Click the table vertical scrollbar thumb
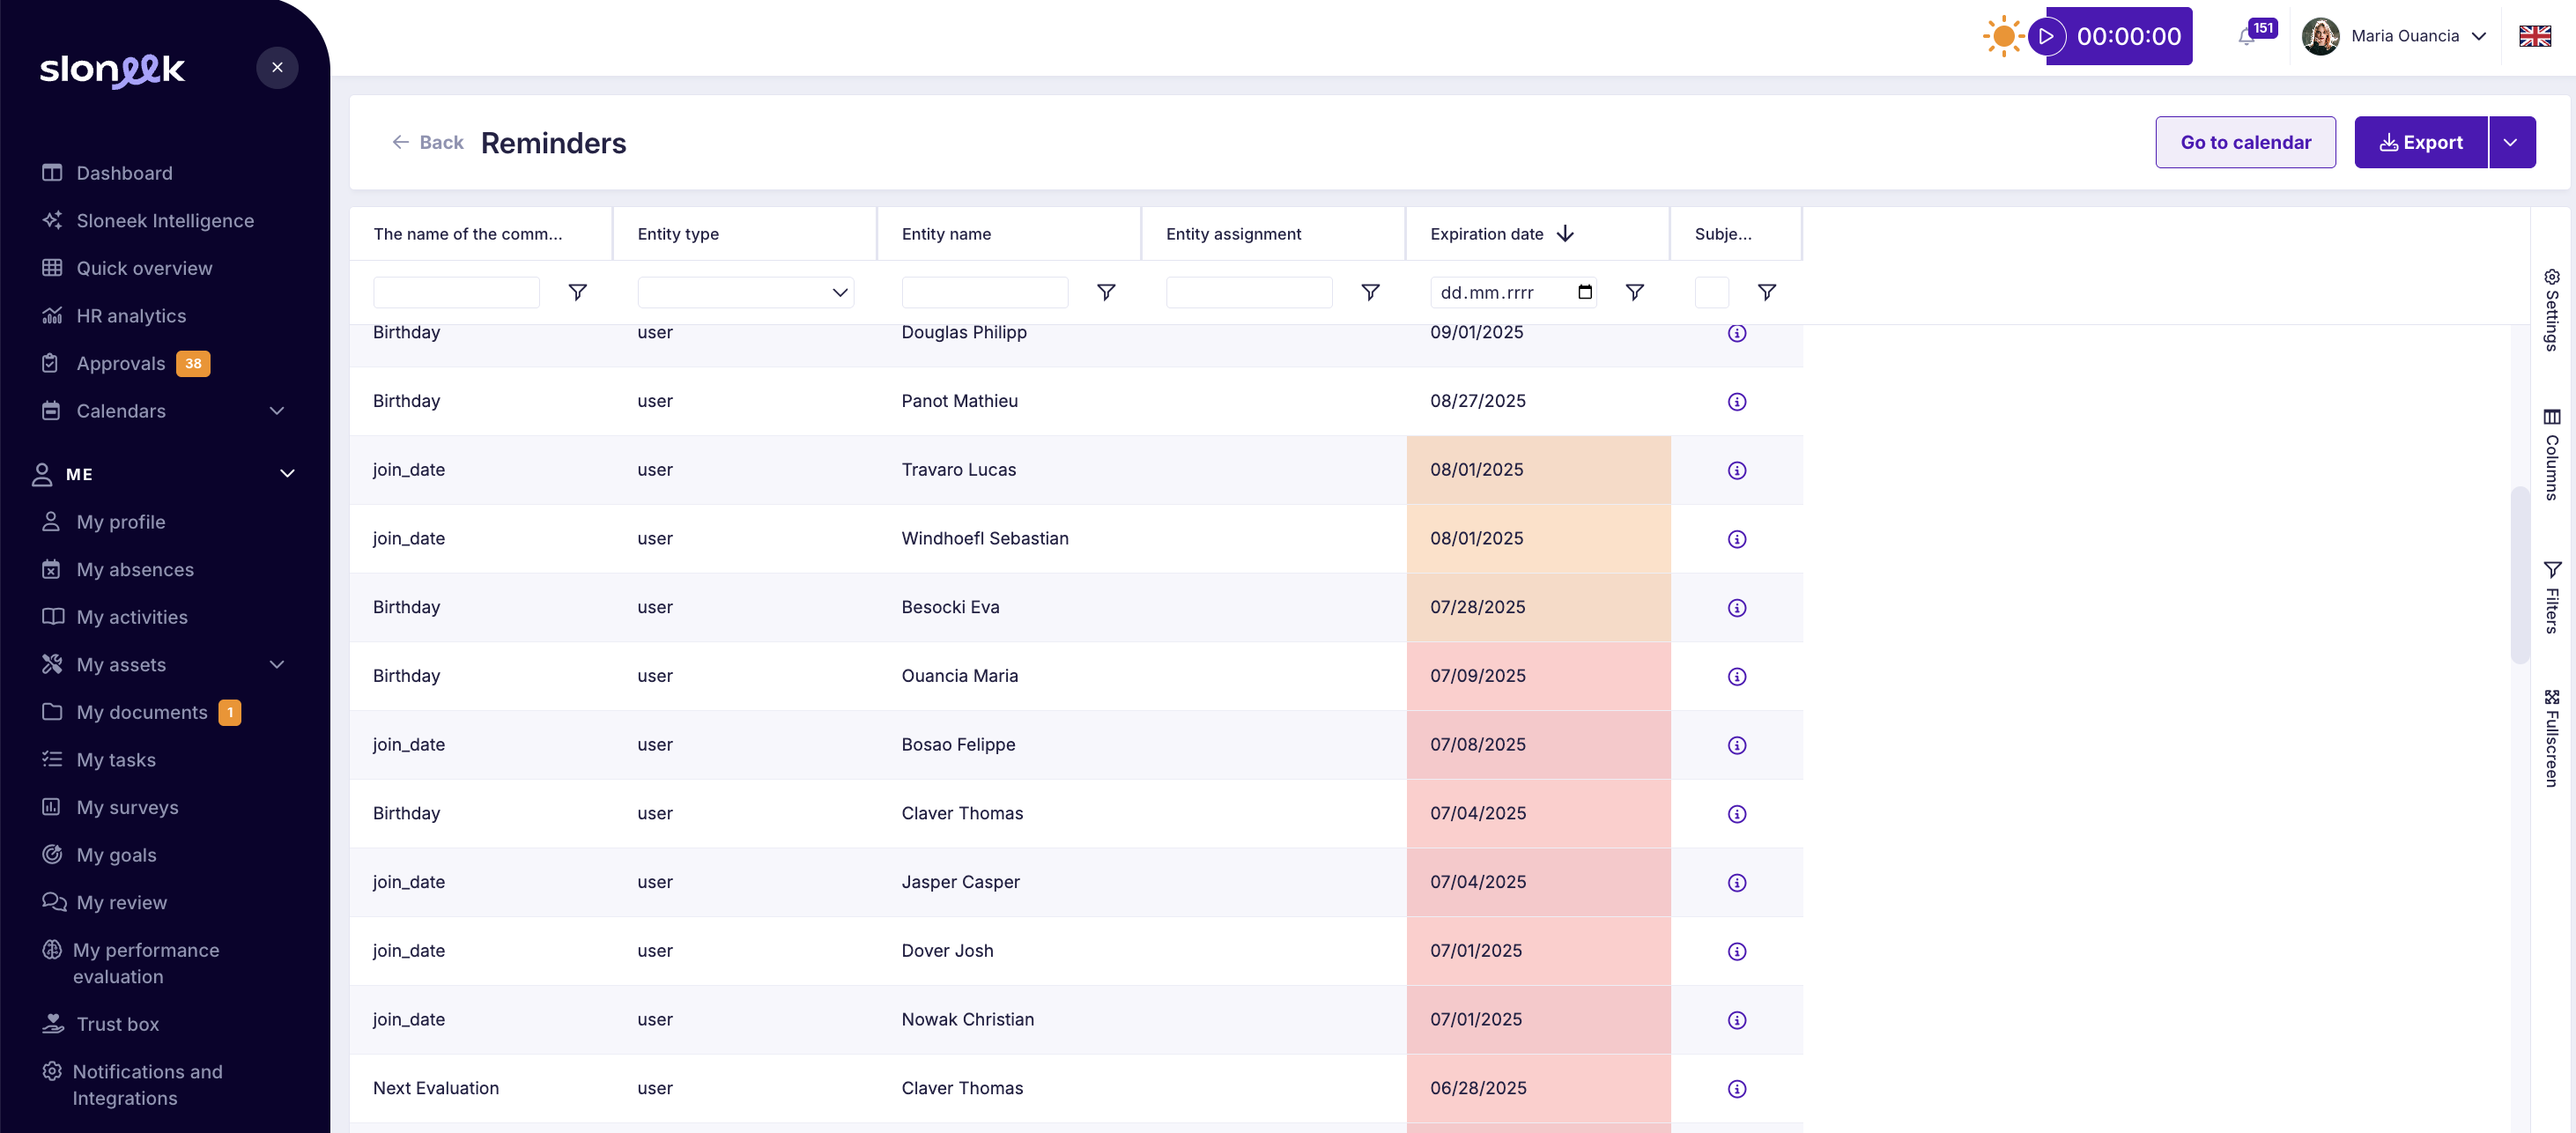 pos(2519,574)
